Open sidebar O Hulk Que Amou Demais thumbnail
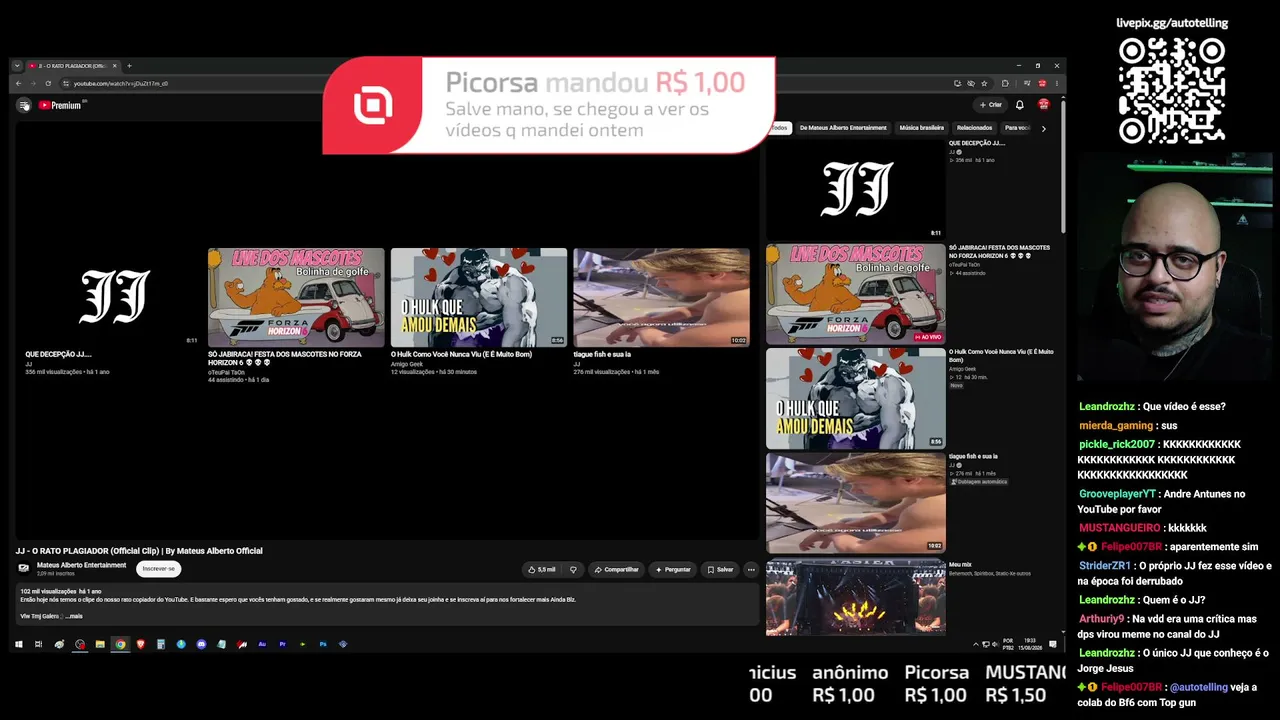 pyautogui.click(x=855, y=398)
